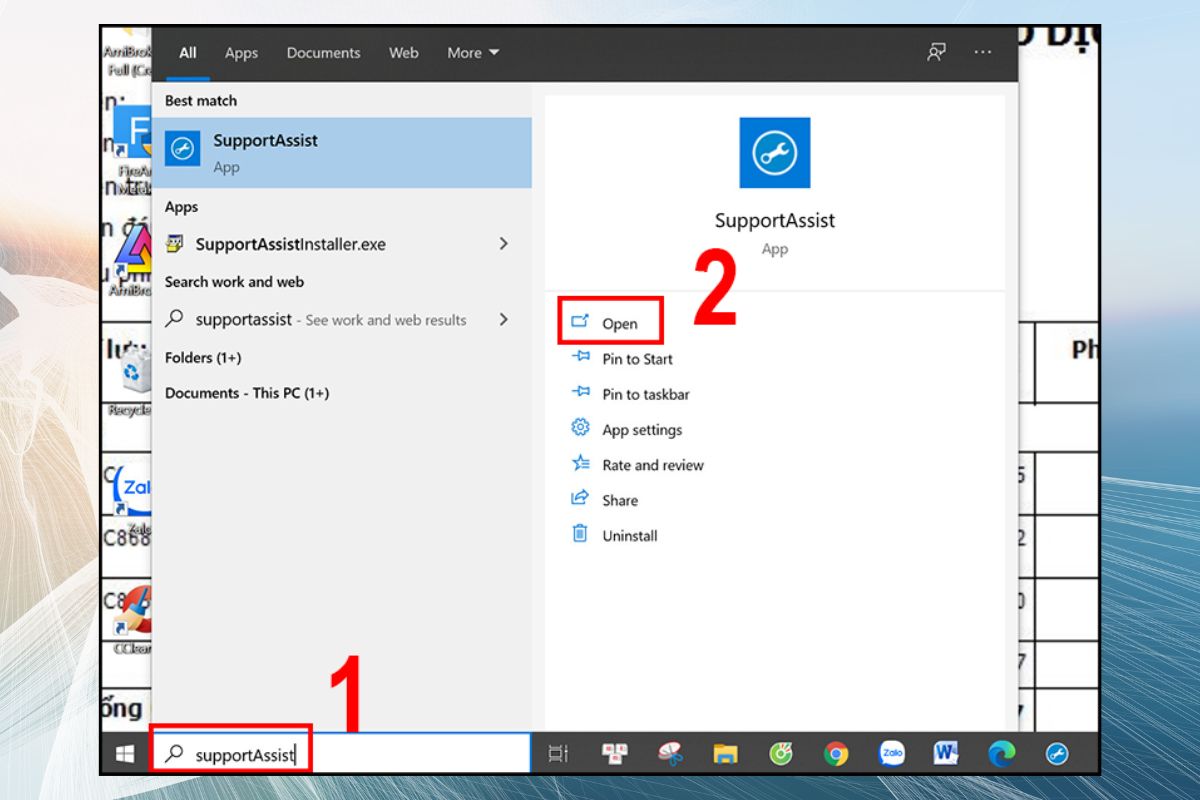Open the SupportAssist best match result
Screen dimensions: 1200x800
[x=342, y=152]
